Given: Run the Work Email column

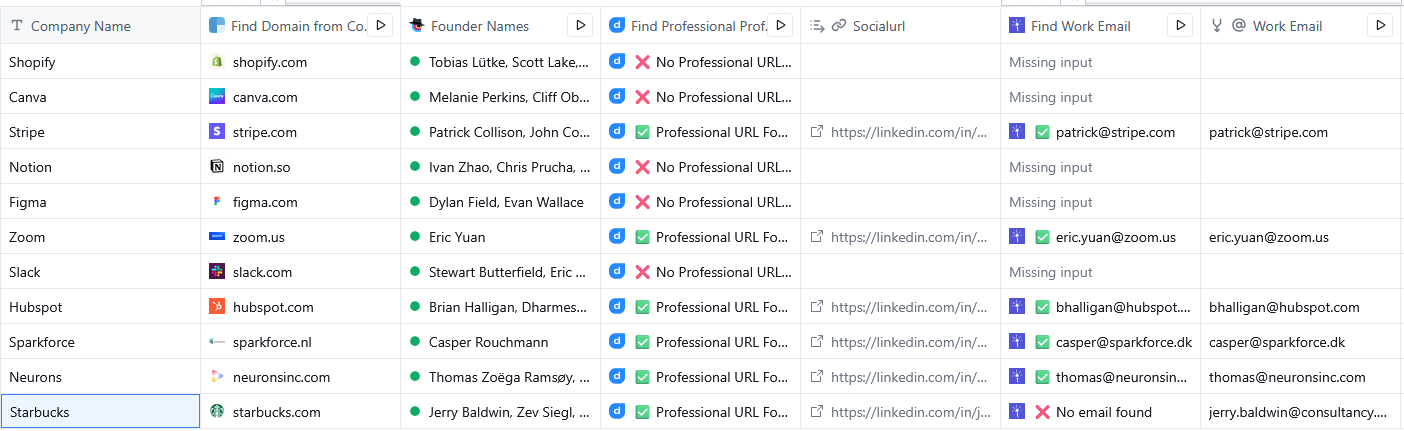Looking at the screenshot, I should 1380,25.
